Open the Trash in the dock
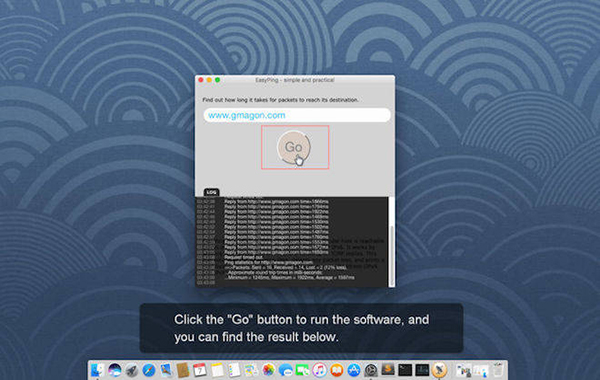Screen dimensions: 600x380 click(x=497, y=370)
